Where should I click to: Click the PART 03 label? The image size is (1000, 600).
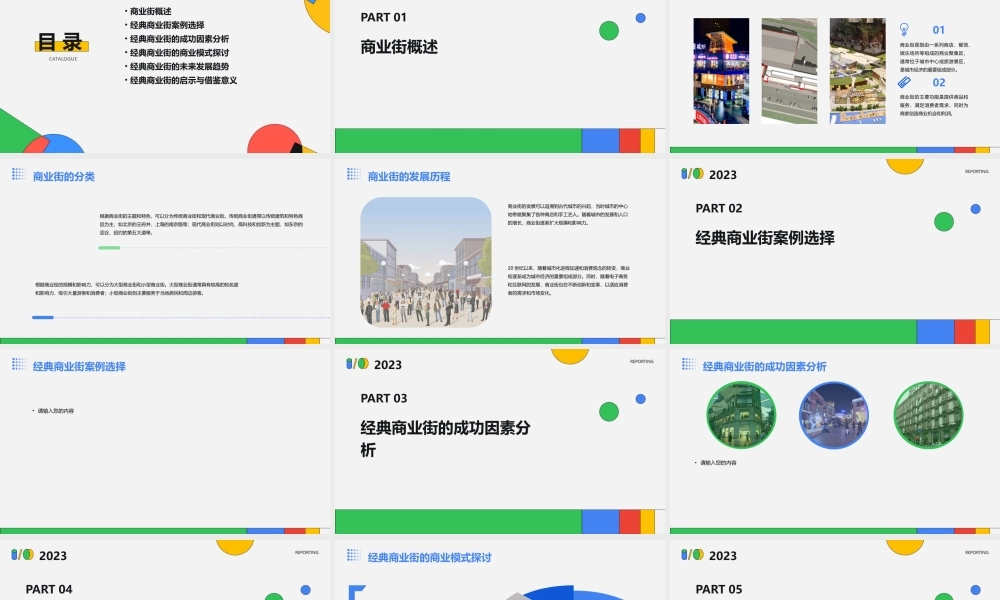383,399
